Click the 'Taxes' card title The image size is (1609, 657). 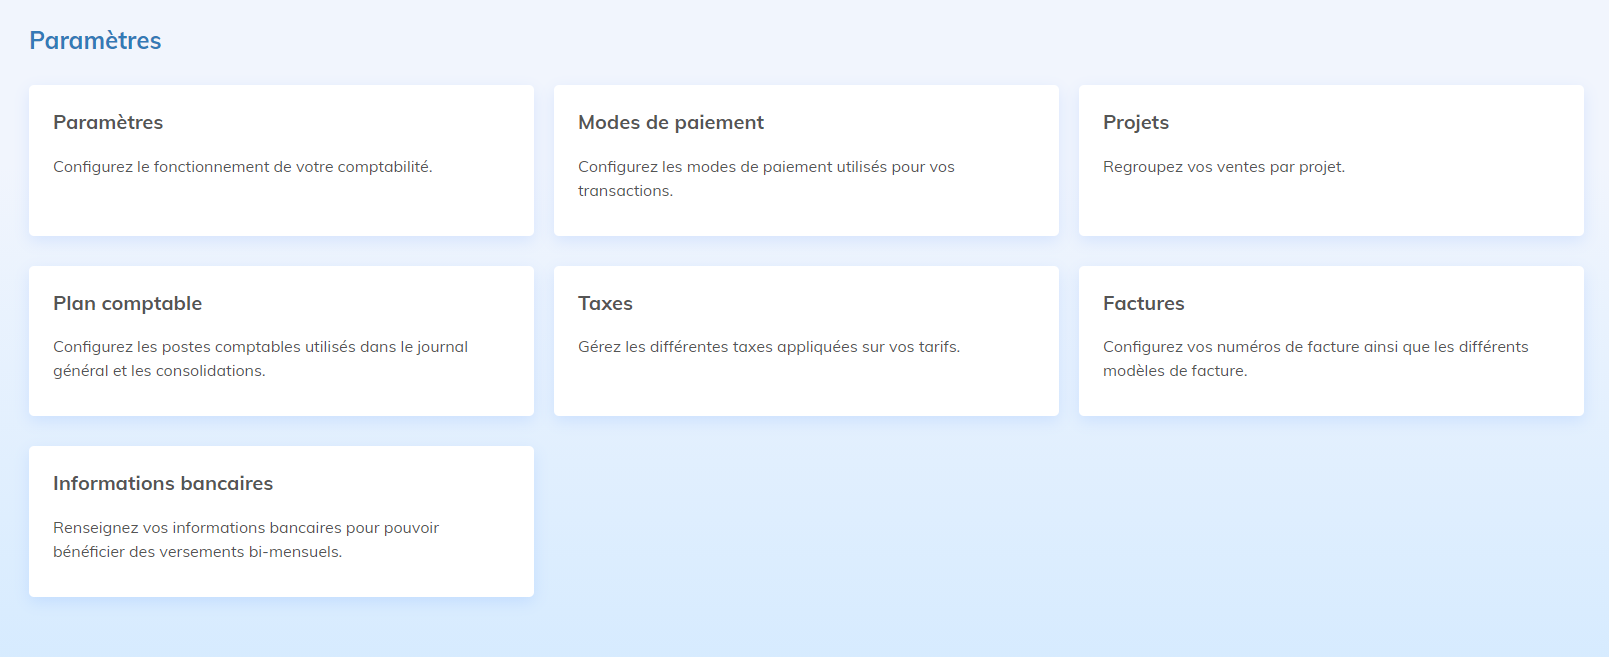[605, 303]
